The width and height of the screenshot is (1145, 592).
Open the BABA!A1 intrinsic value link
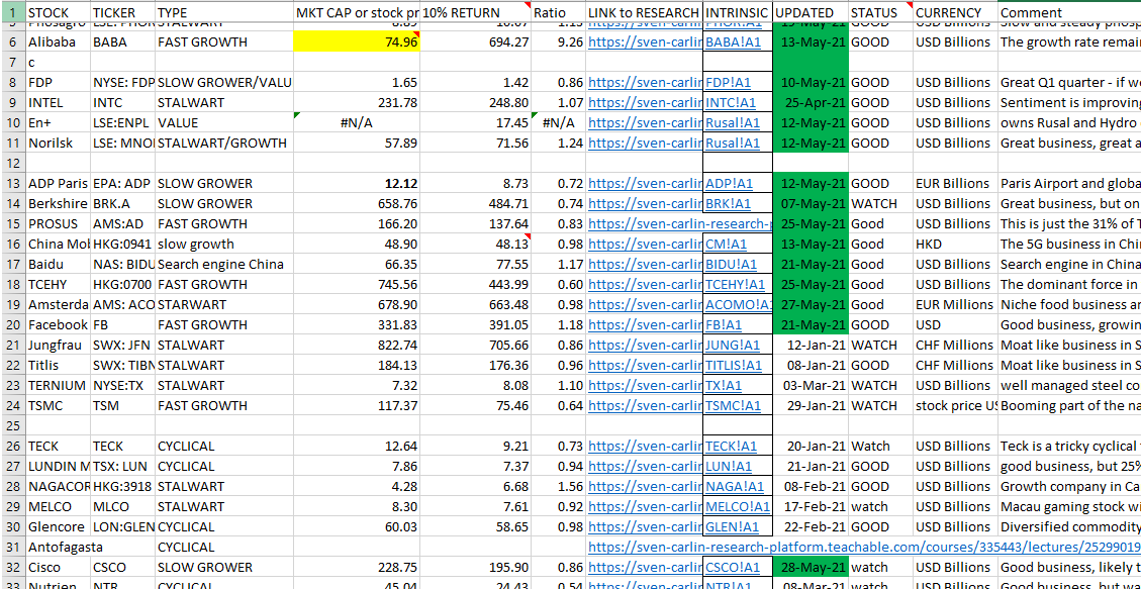click(733, 42)
